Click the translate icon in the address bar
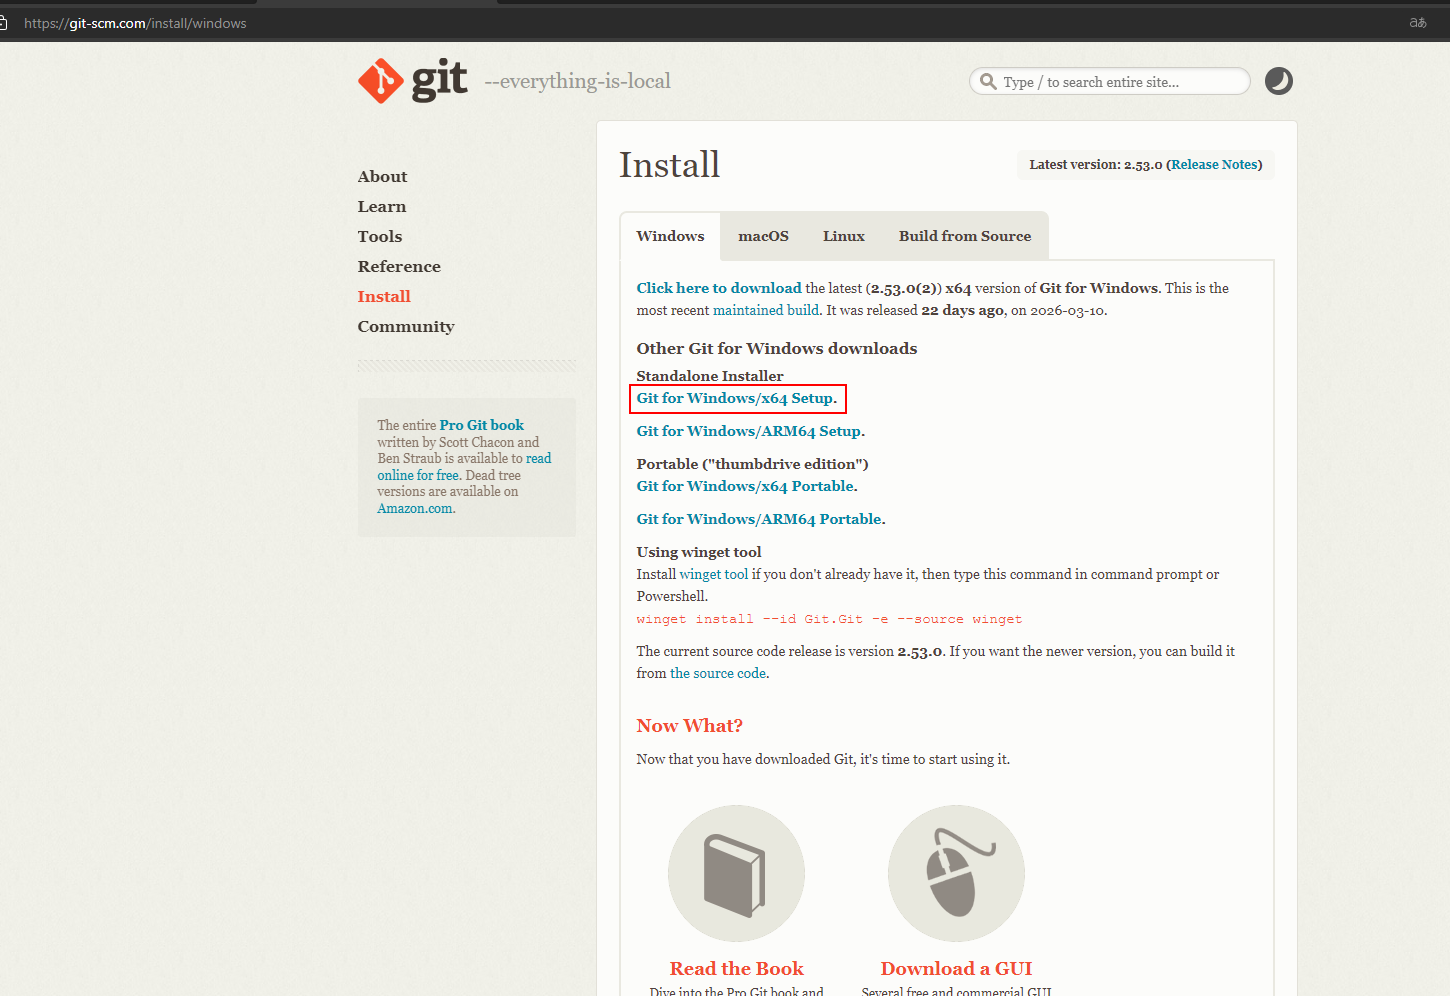 coord(1418,23)
